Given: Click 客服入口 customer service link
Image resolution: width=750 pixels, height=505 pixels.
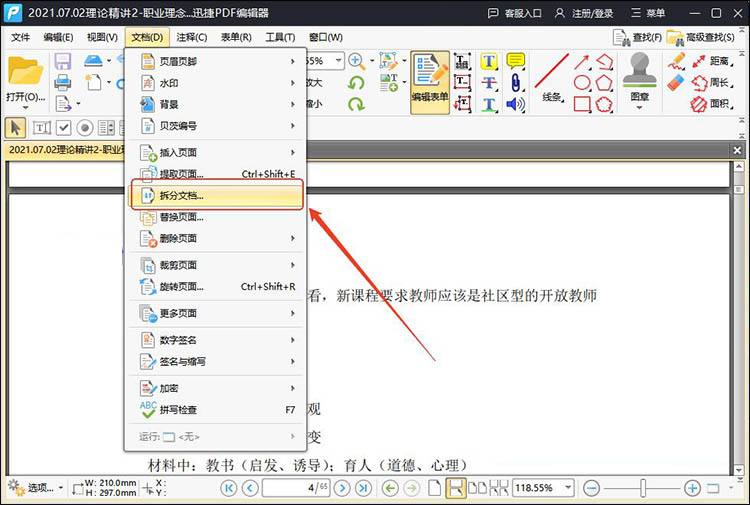Looking at the screenshot, I should click(515, 13).
